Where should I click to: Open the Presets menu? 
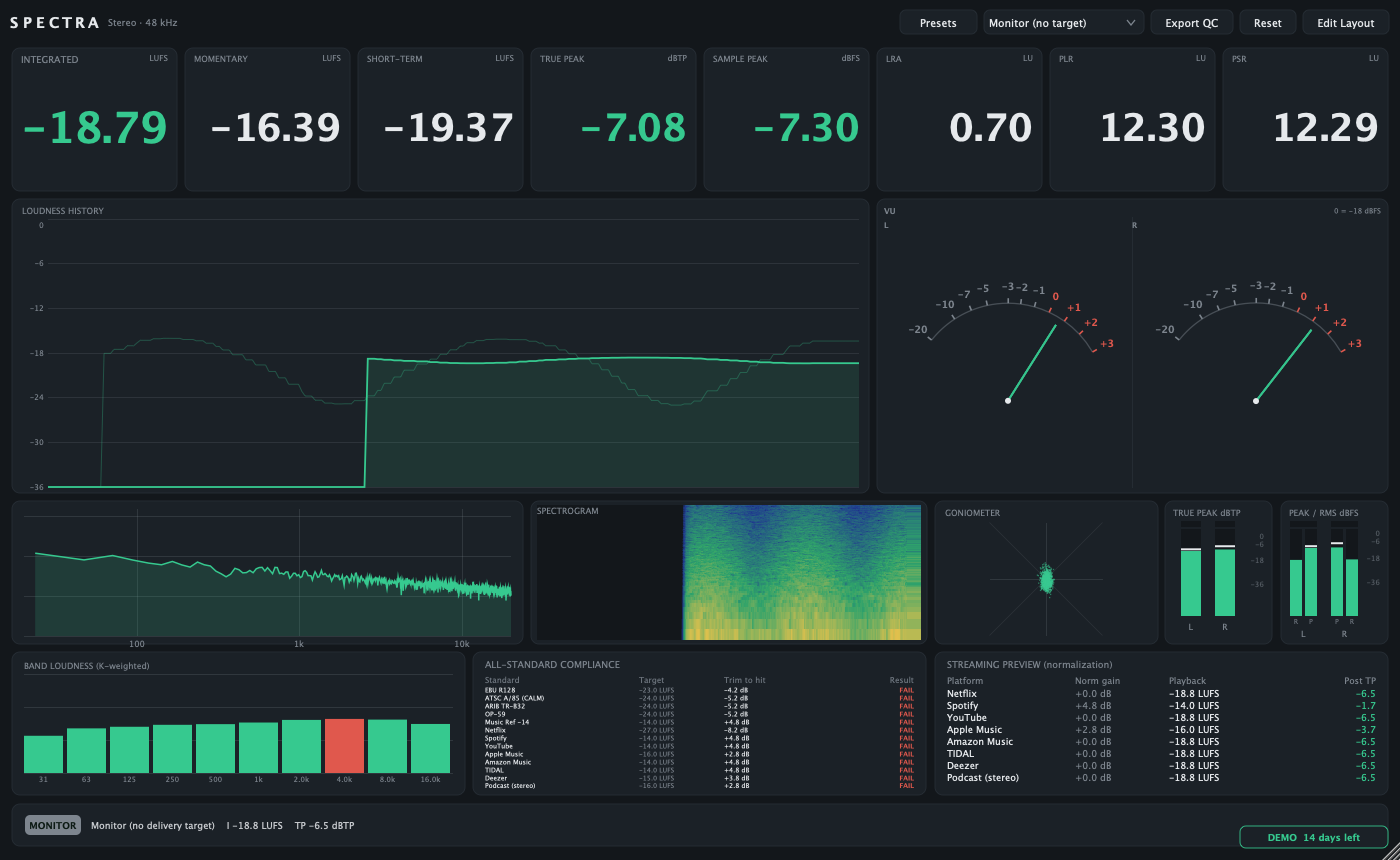[x=938, y=23]
